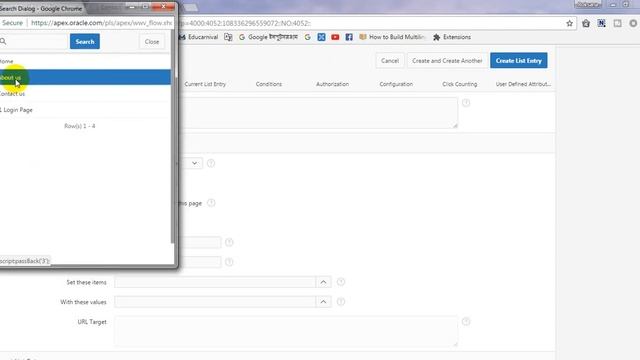Click Create and Create Another
Screen dimensions: 640x360
coord(447,60)
